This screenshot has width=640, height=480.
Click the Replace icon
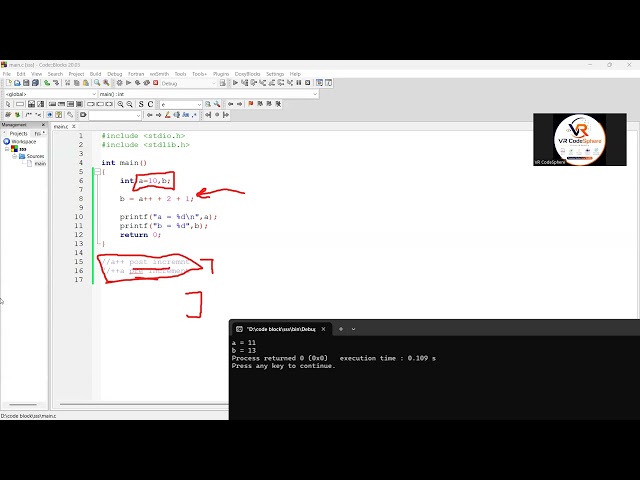106,83
